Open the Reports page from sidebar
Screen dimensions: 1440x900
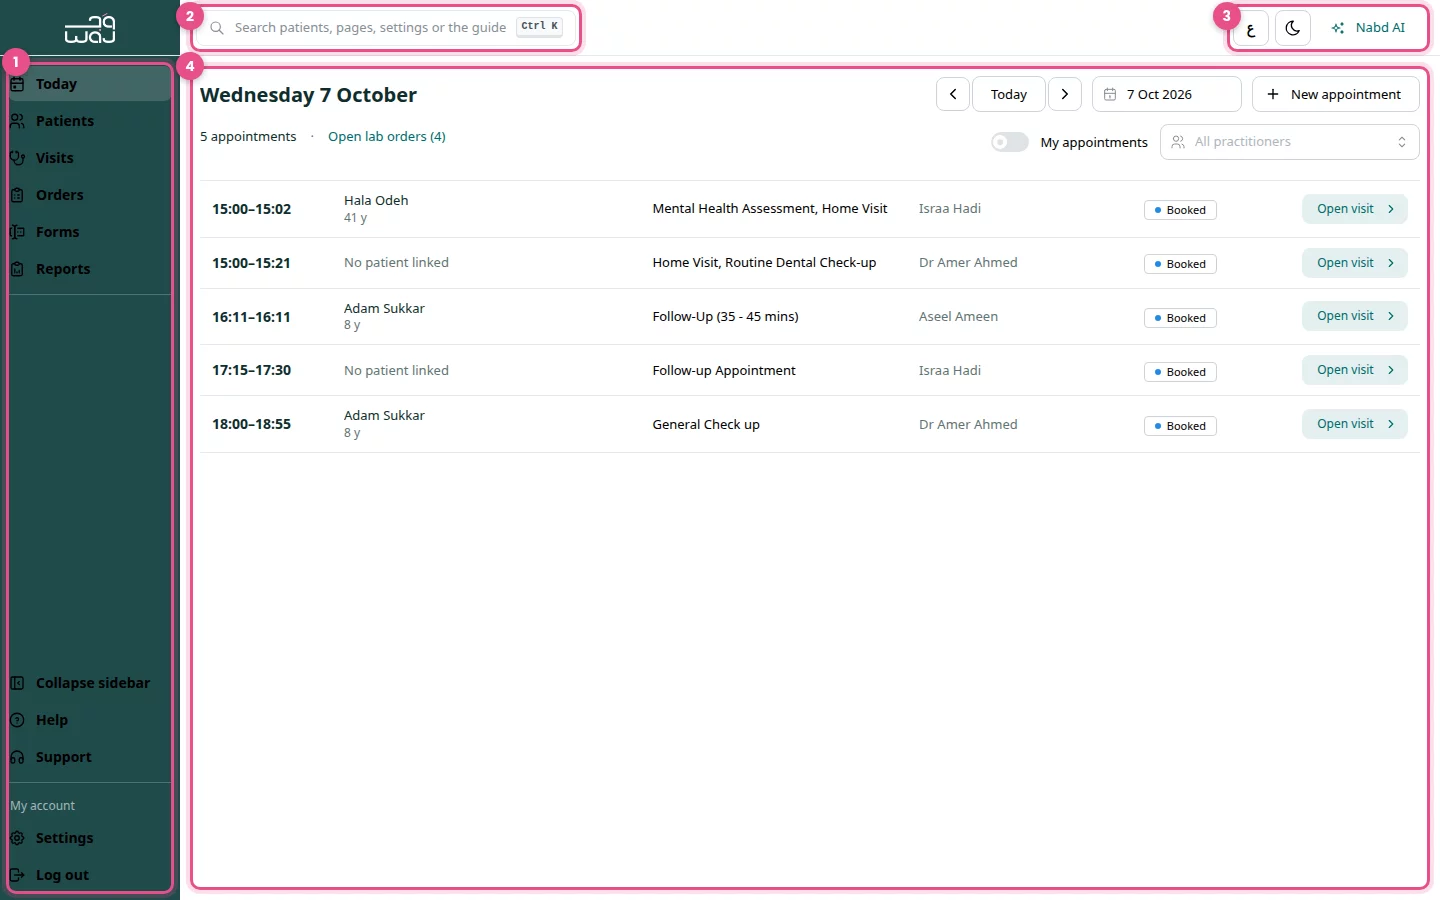90,269
